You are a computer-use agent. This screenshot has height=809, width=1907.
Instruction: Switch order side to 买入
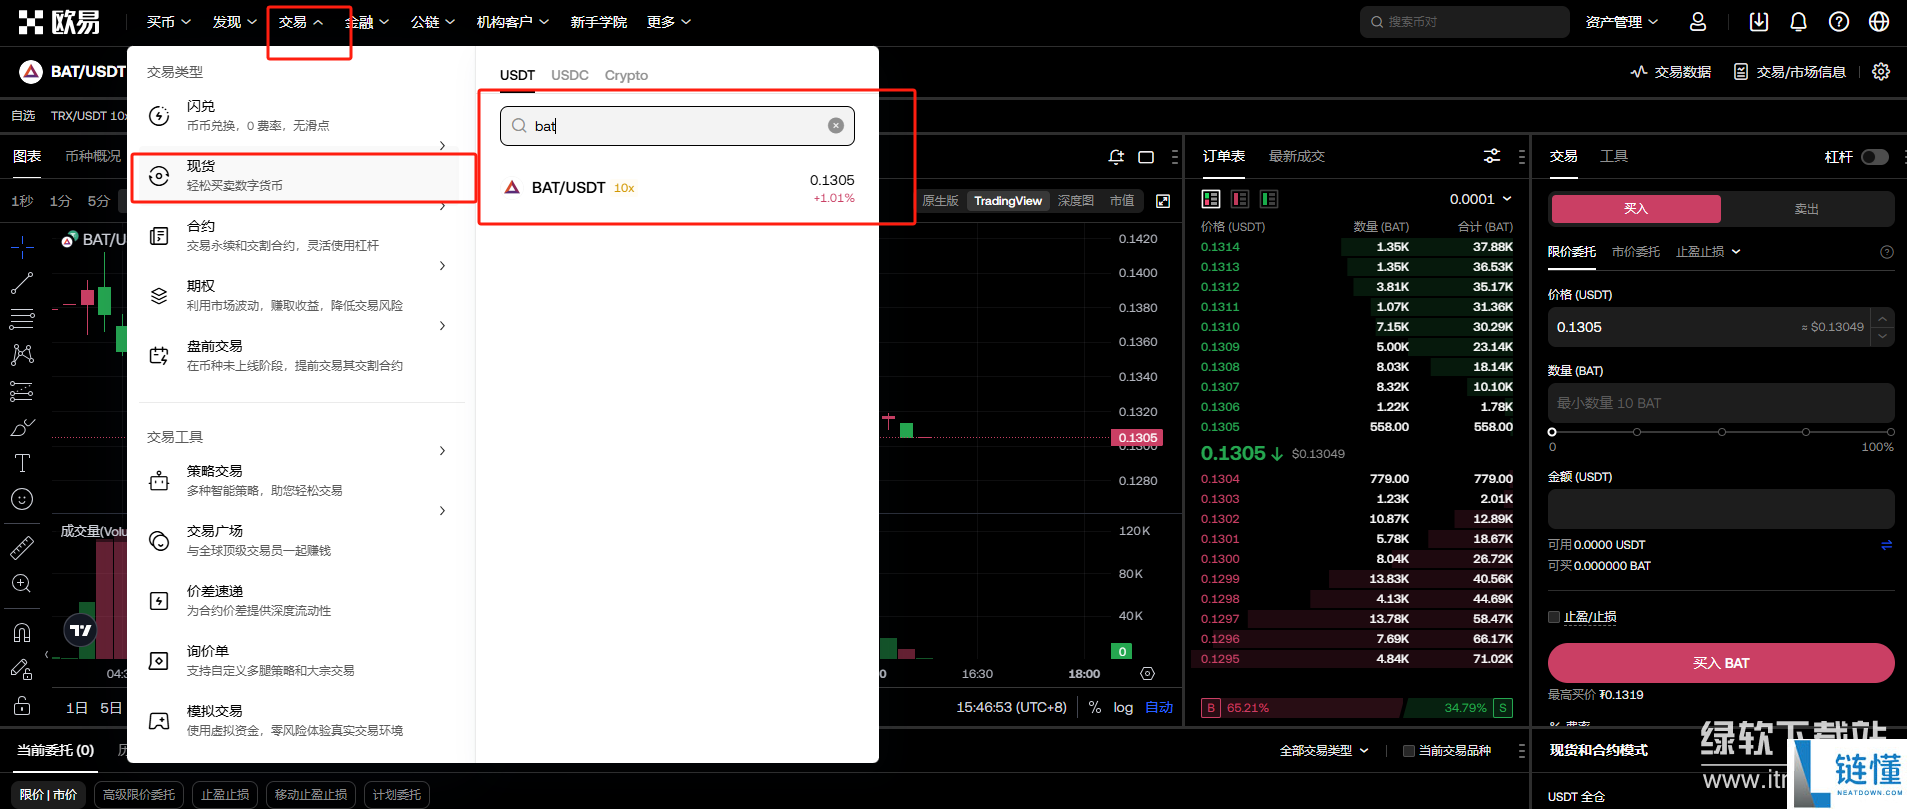tap(1636, 209)
